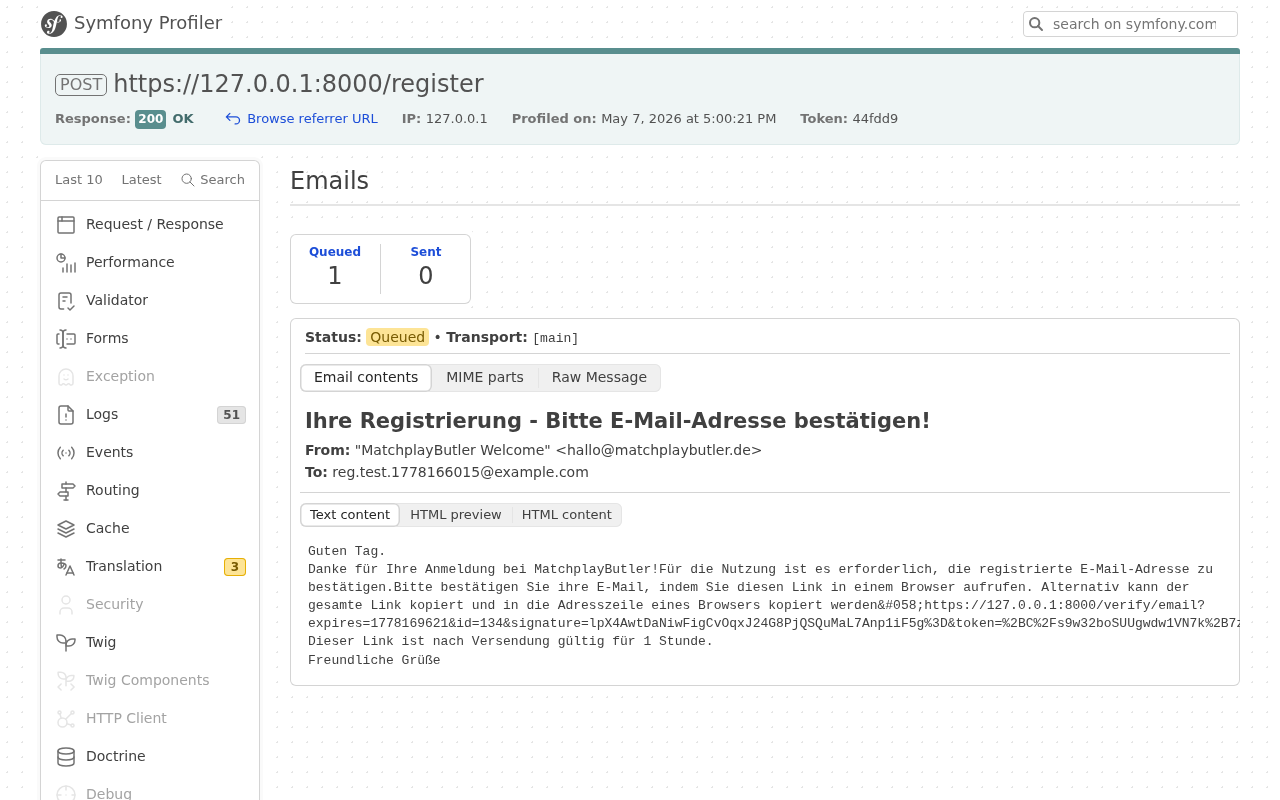Click the Performance chart icon
The width and height of the screenshot is (1280, 800).
(x=66, y=263)
